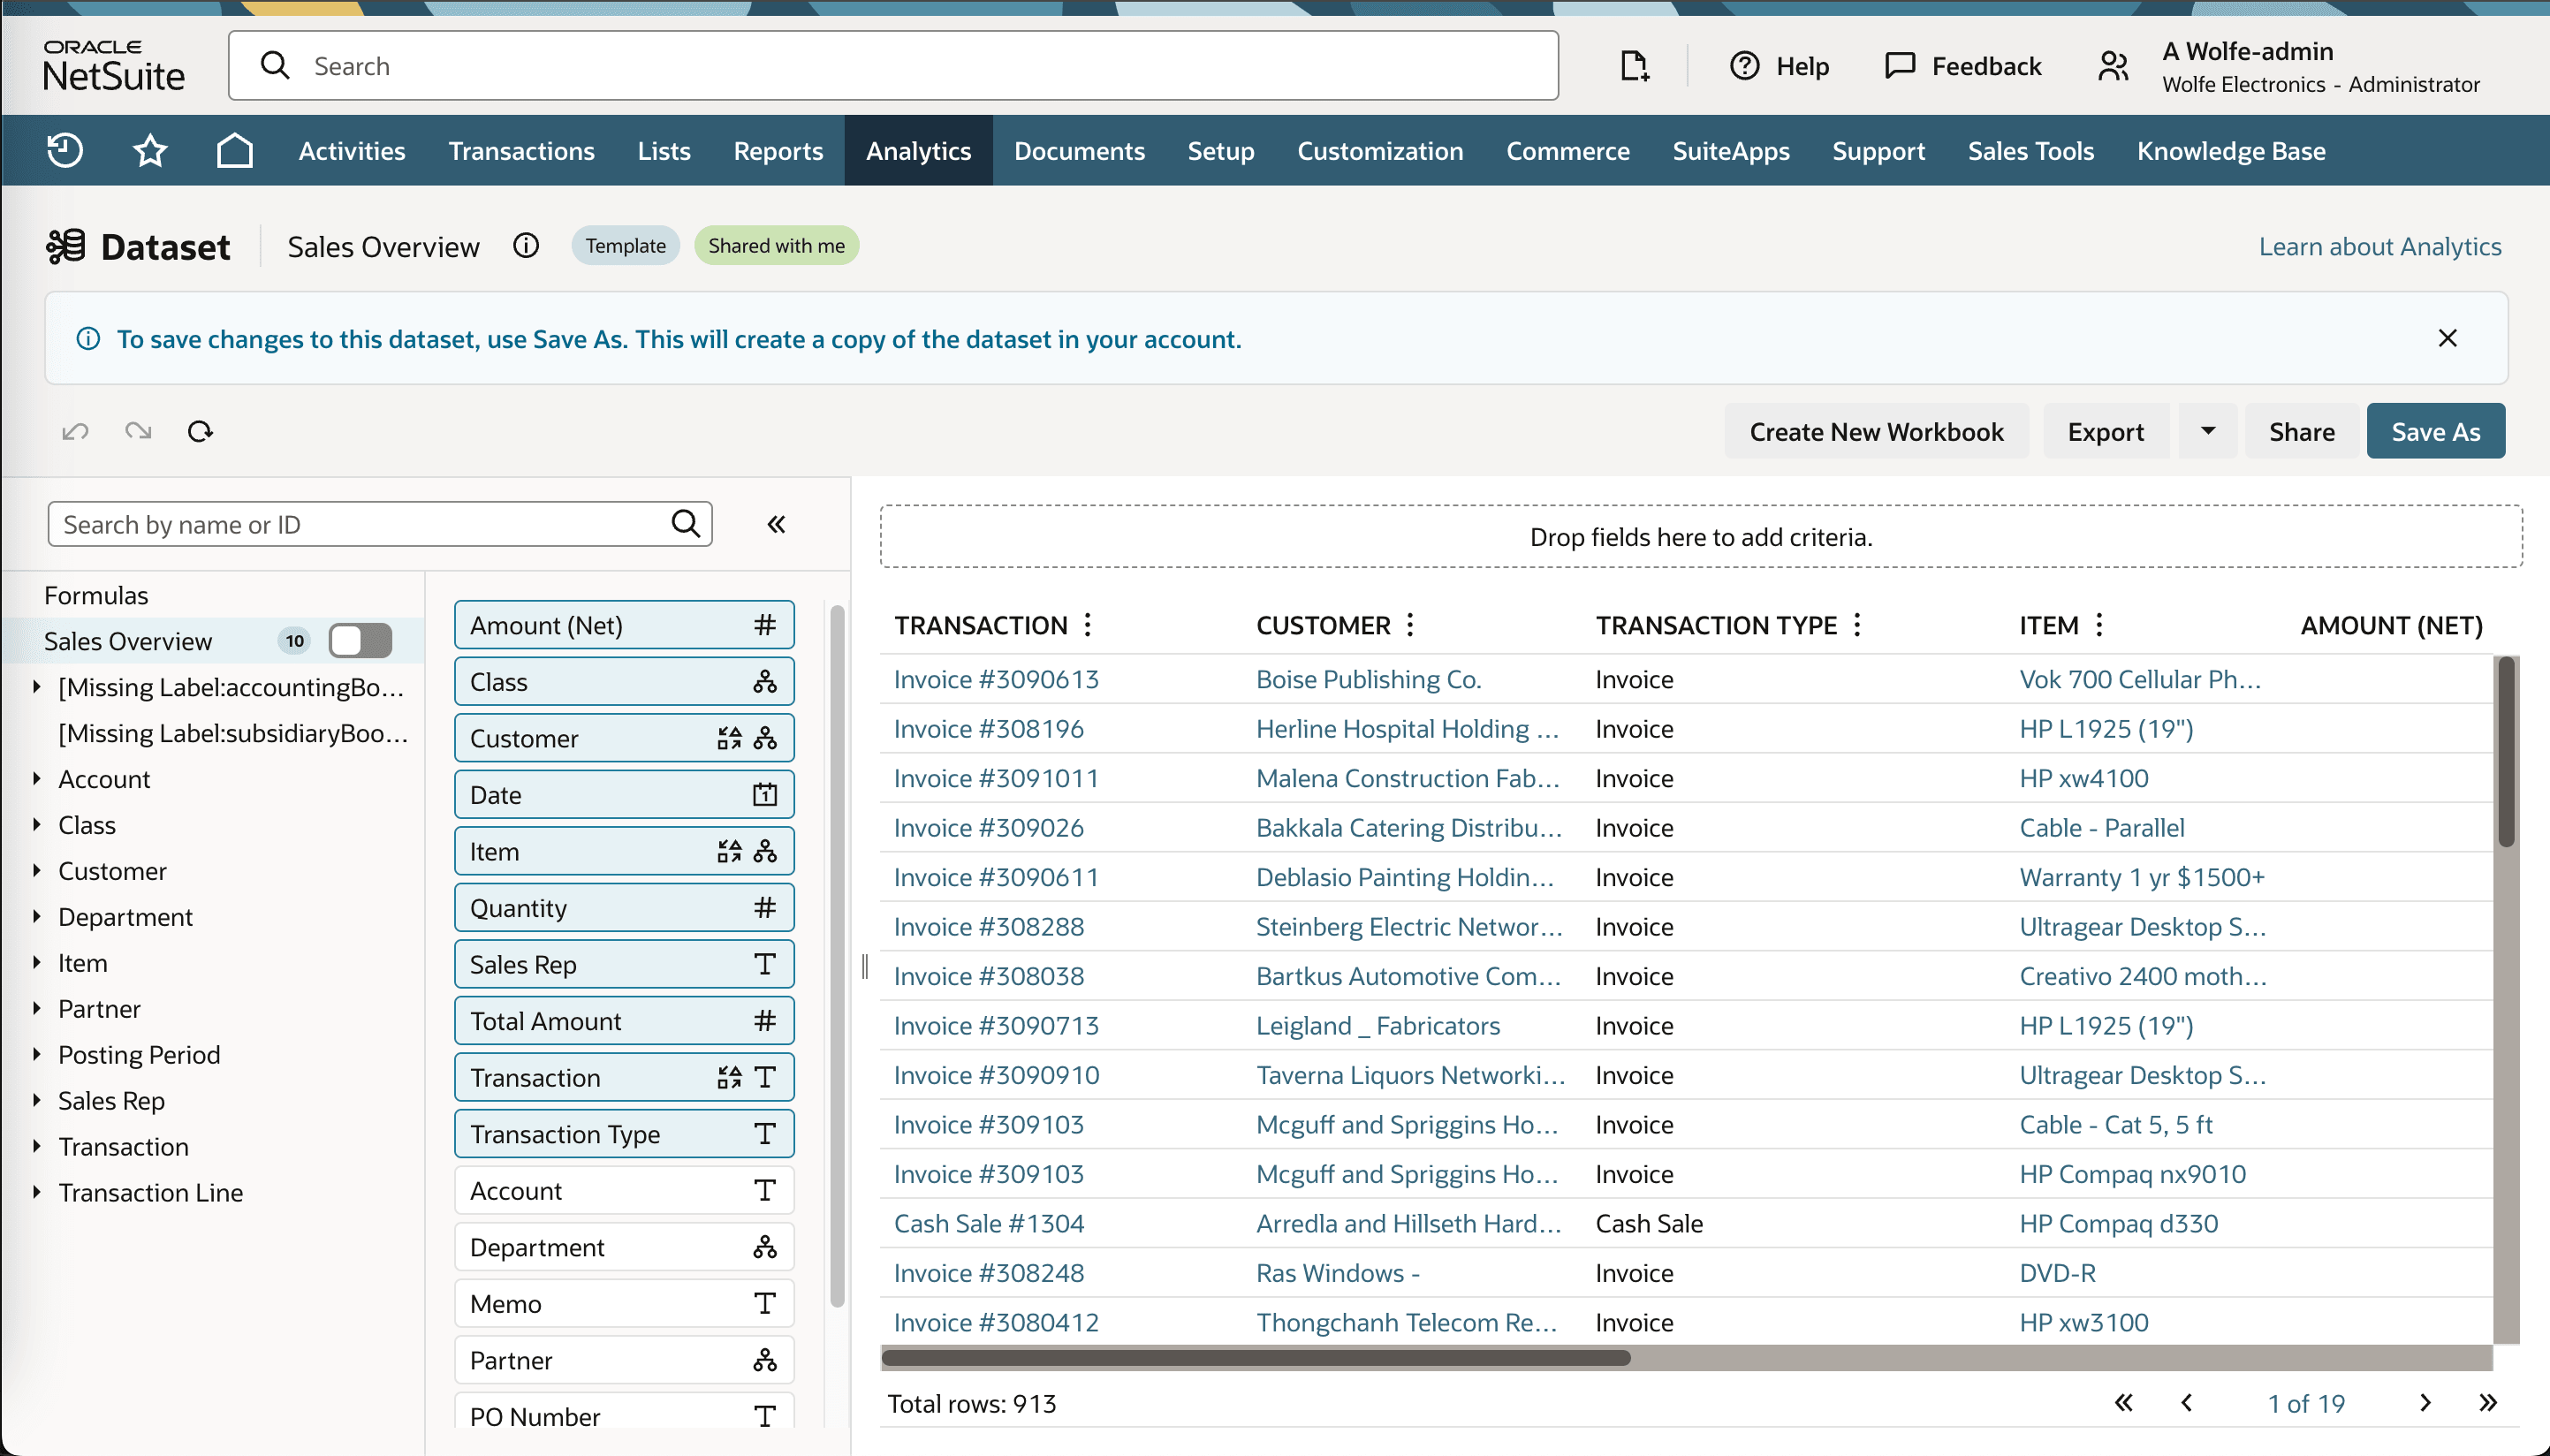2550x1456 pixels.
Task: Click the Save As button
Action: 2436,431
